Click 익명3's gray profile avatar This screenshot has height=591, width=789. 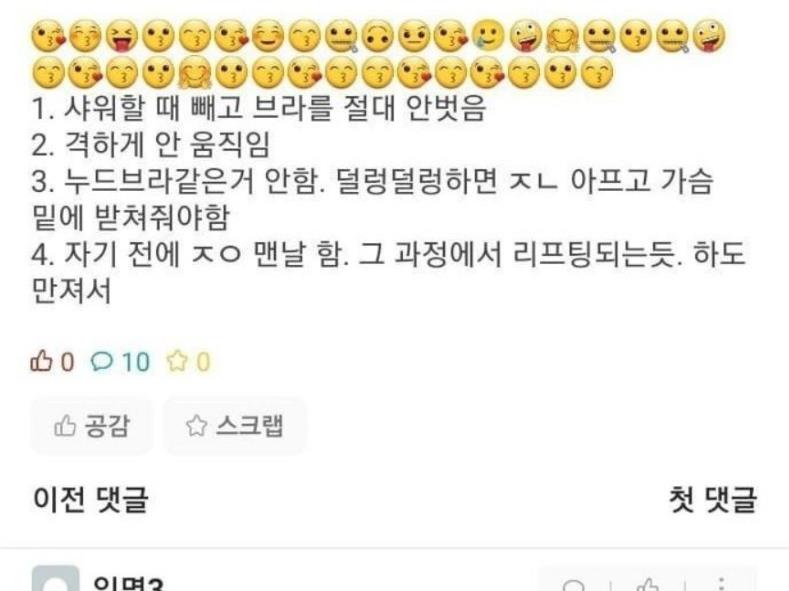point(55,578)
